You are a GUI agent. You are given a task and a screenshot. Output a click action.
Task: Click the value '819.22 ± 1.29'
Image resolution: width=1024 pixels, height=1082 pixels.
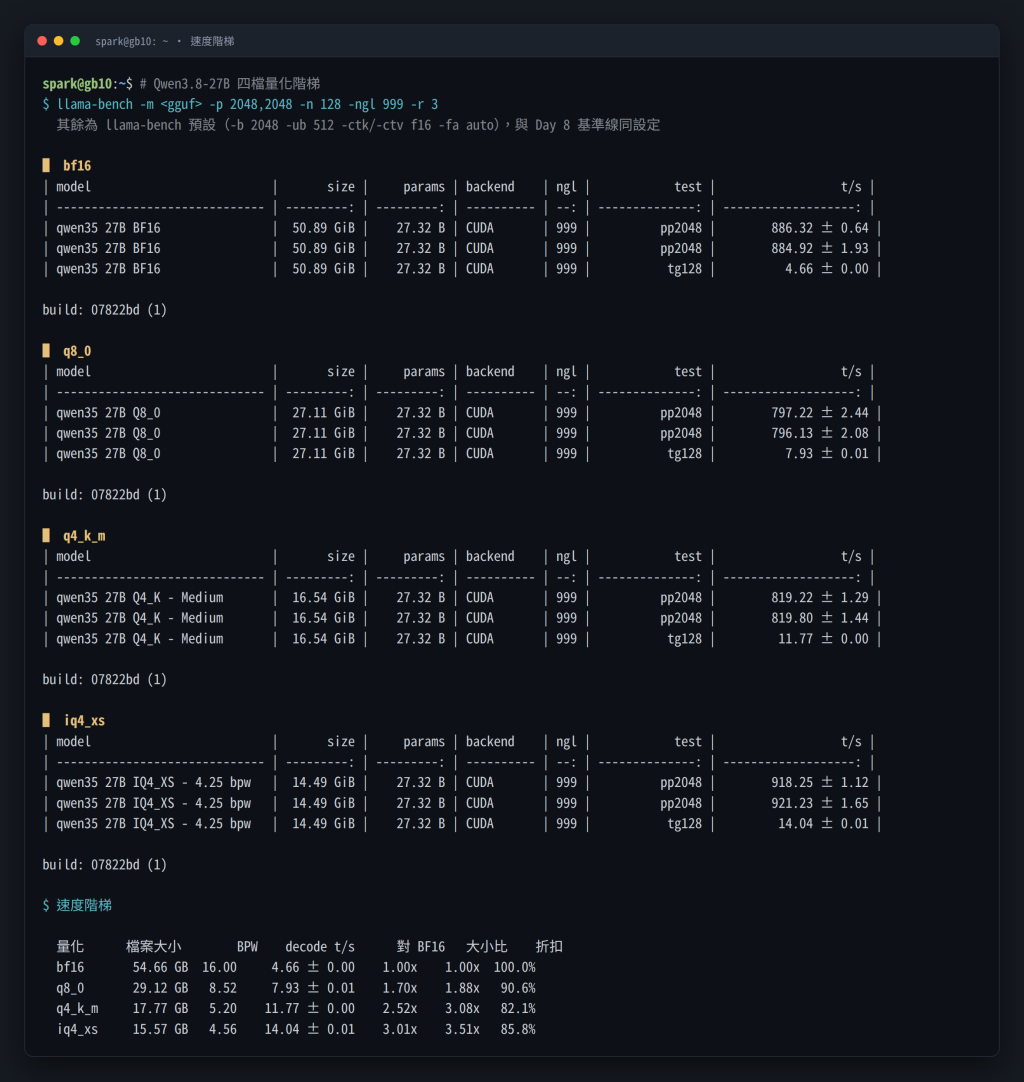click(x=820, y=598)
